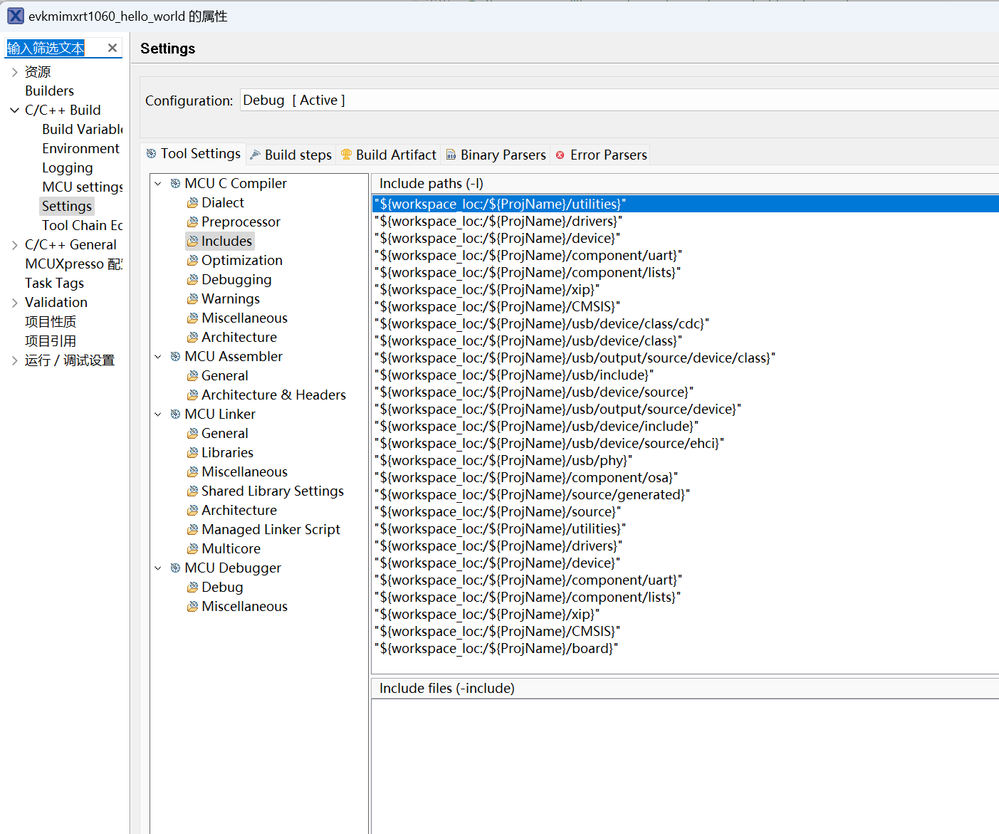This screenshot has width=999, height=834.
Task: Expand the 运行 / 调试设置 category
Action: (14, 361)
